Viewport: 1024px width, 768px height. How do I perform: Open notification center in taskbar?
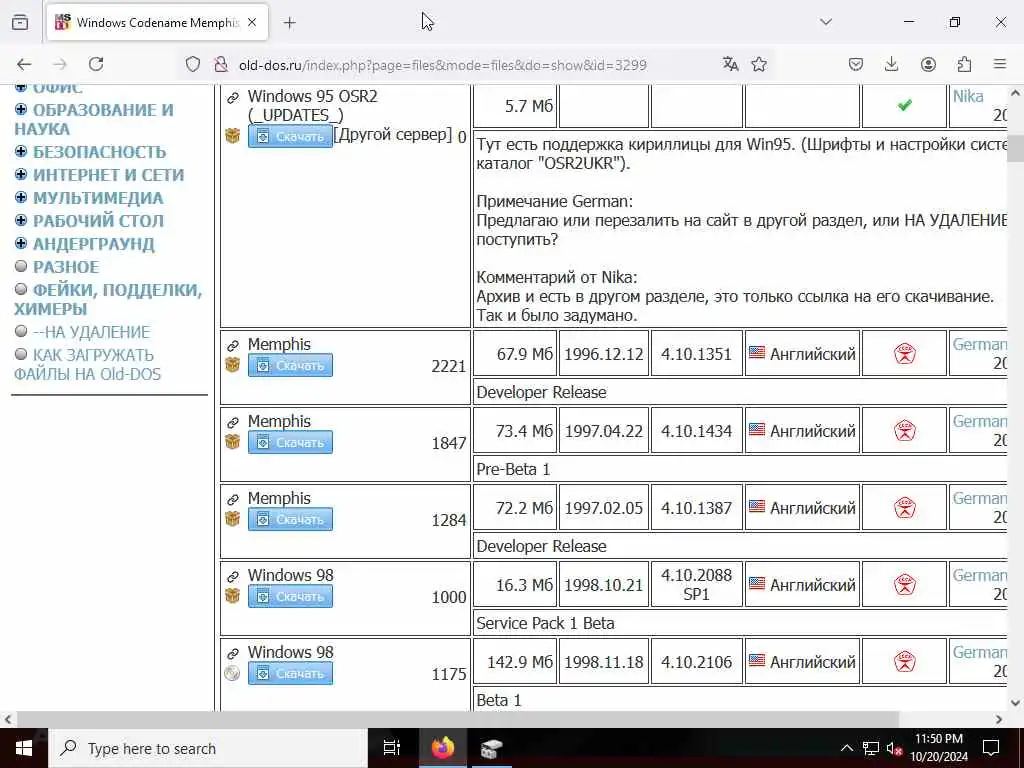coord(991,748)
